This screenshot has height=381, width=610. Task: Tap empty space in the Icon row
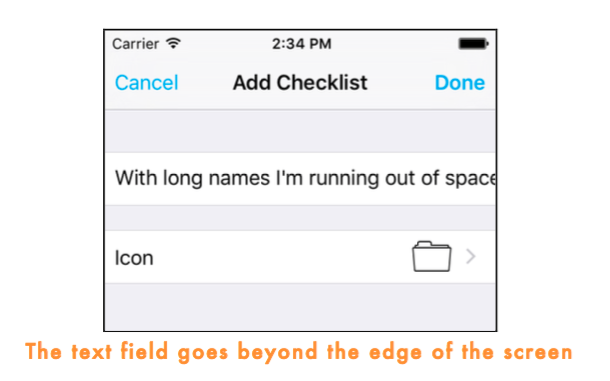(280, 257)
